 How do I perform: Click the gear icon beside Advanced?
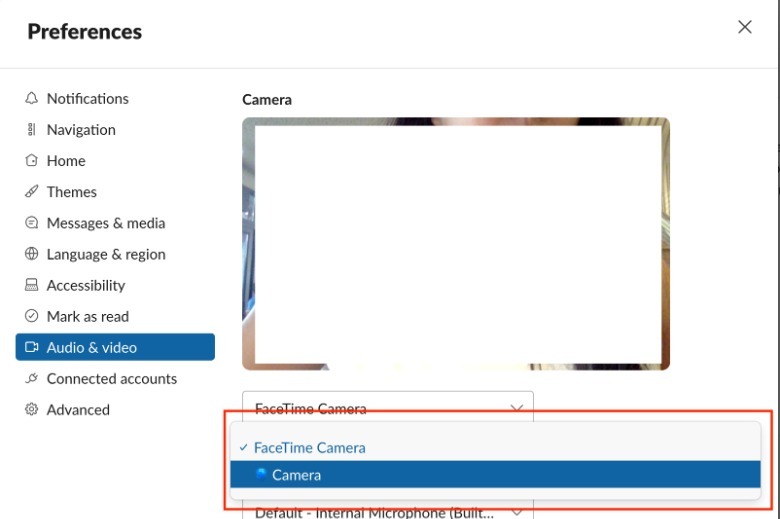[32, 409]
